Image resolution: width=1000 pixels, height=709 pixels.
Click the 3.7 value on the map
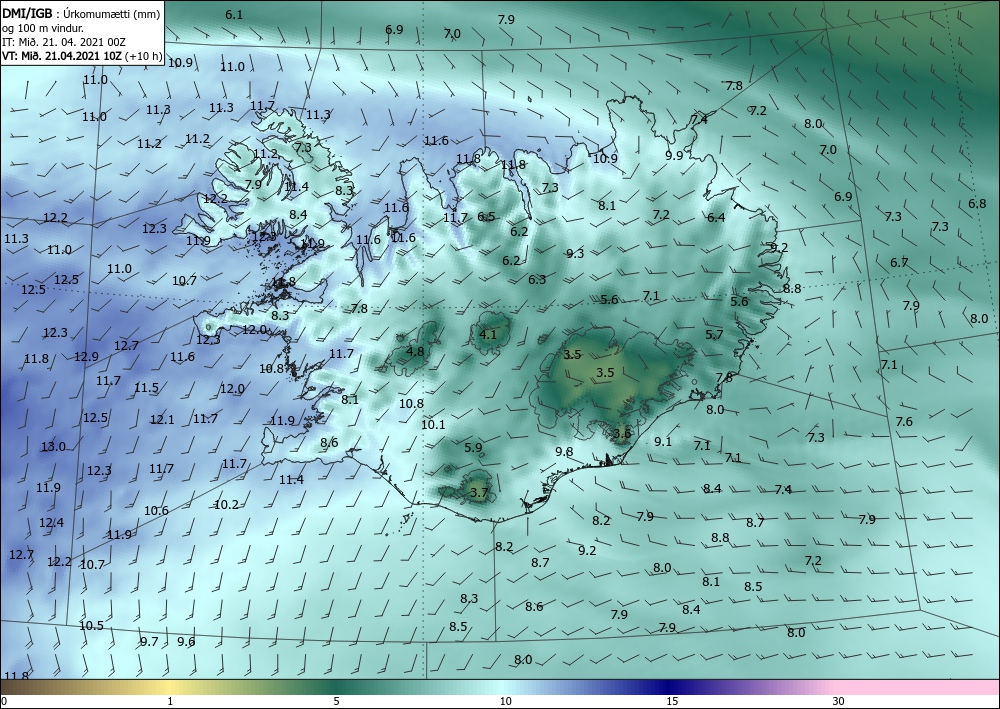[x=479, y=492]
